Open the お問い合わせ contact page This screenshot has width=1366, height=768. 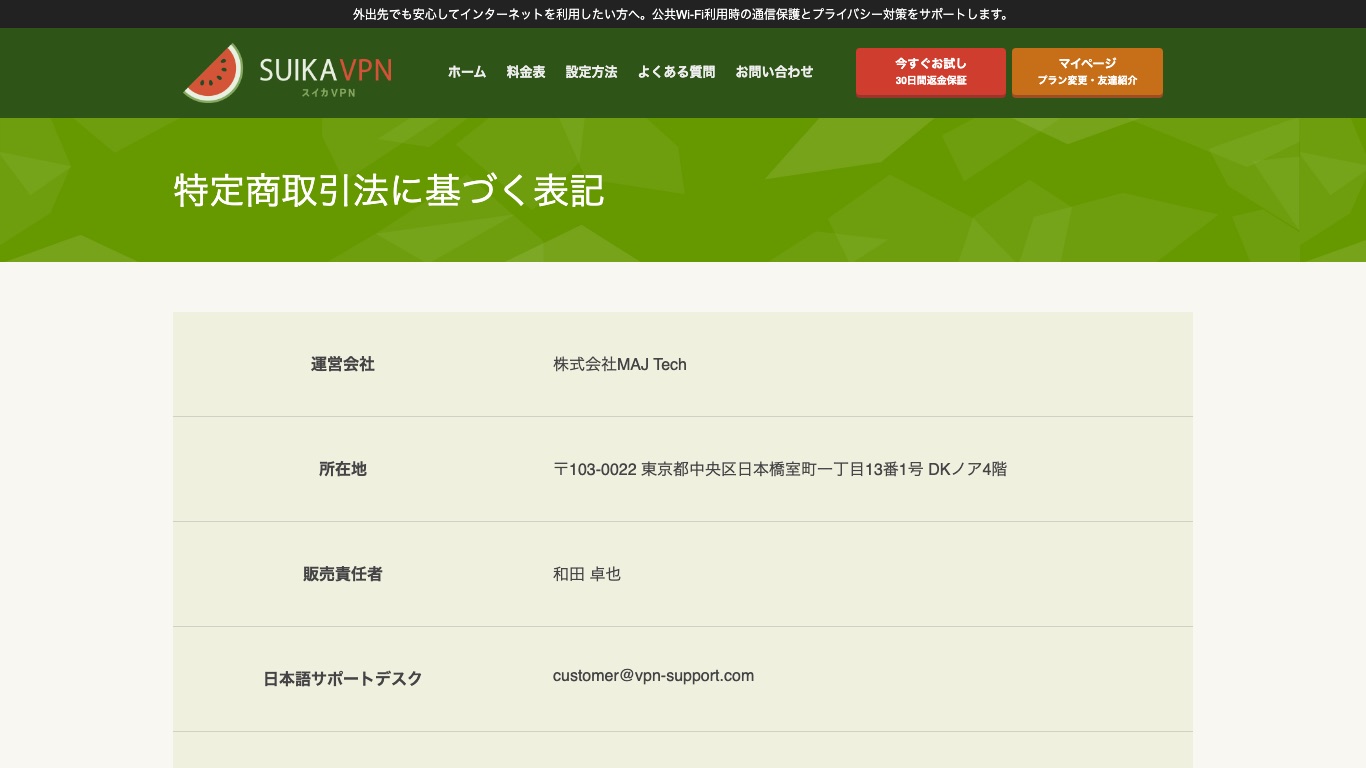774,72
